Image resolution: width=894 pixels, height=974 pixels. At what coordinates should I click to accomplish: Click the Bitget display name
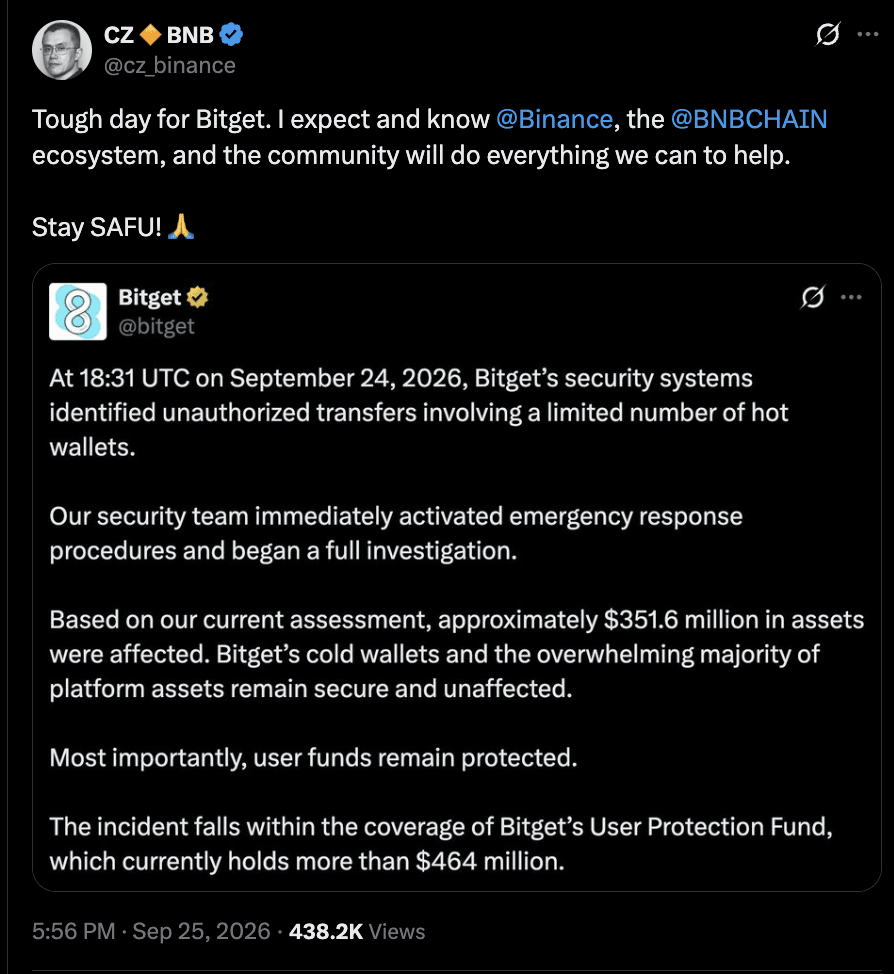(150, 297)
